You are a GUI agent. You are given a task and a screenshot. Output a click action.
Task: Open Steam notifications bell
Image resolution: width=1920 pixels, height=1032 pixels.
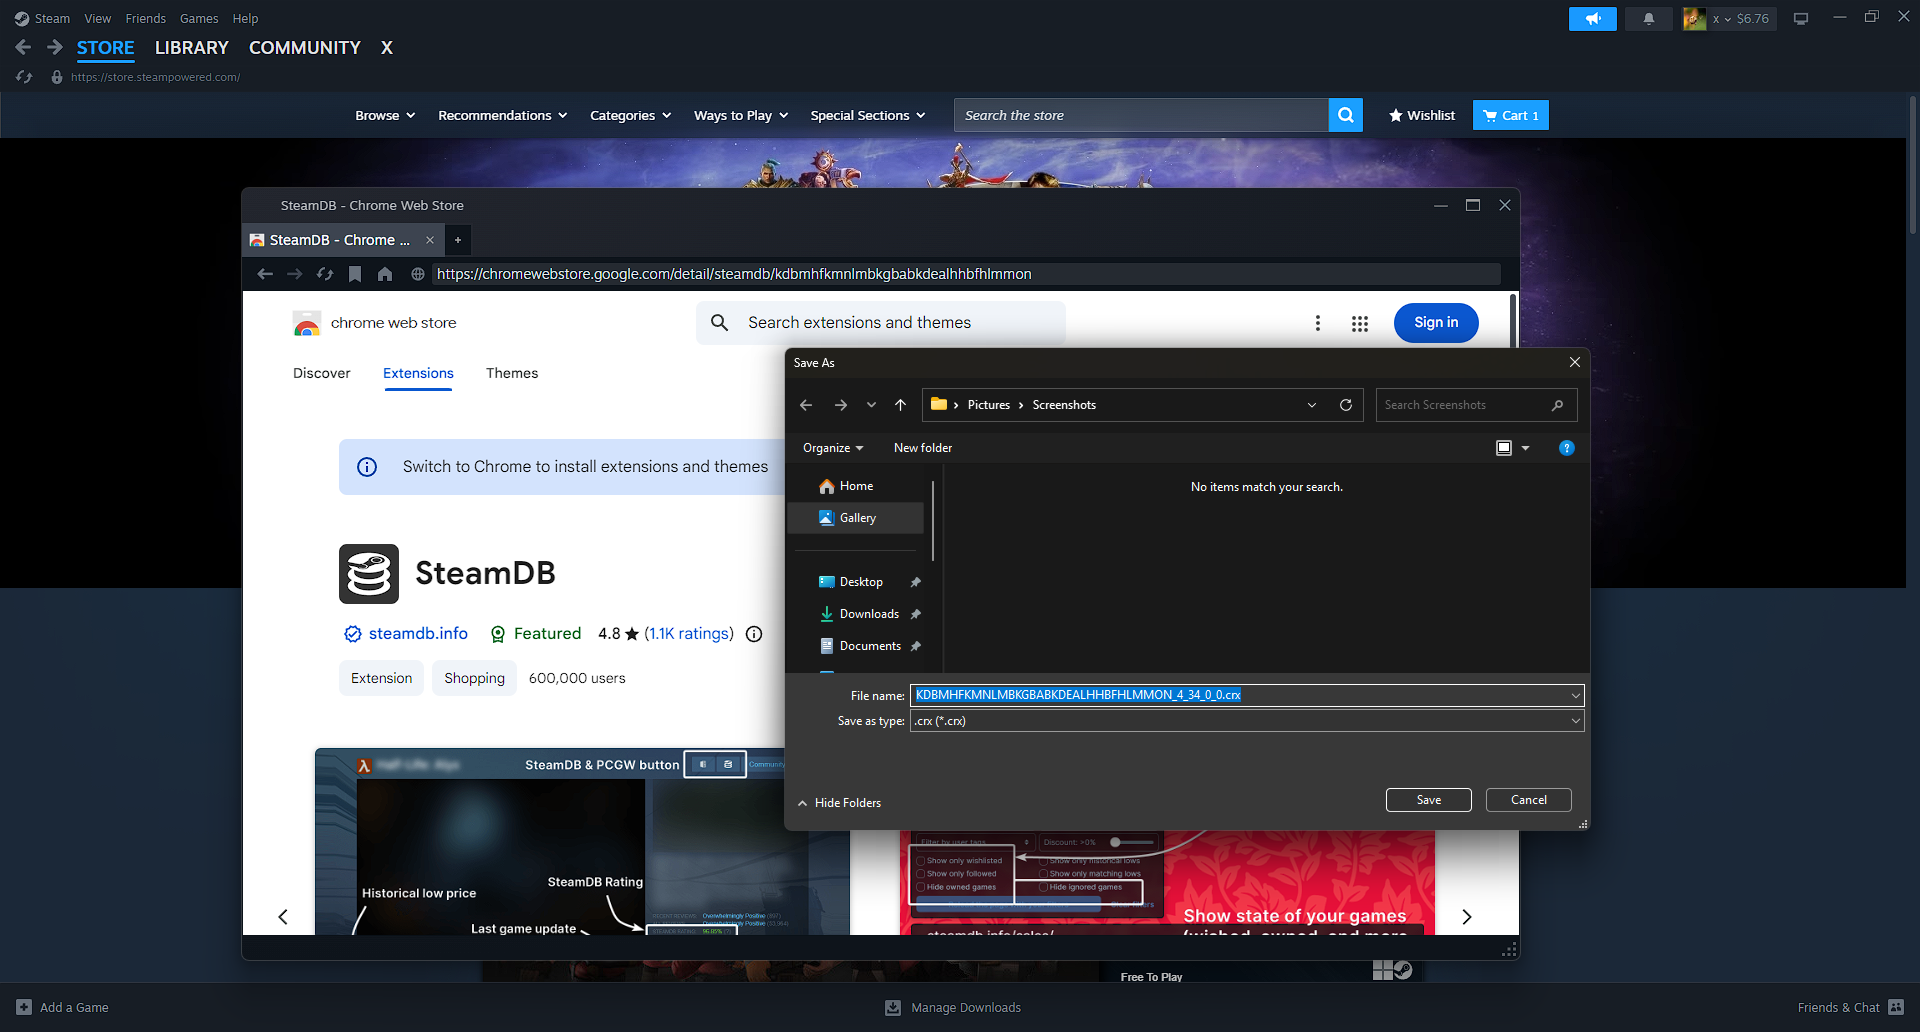coord(1648,19)
